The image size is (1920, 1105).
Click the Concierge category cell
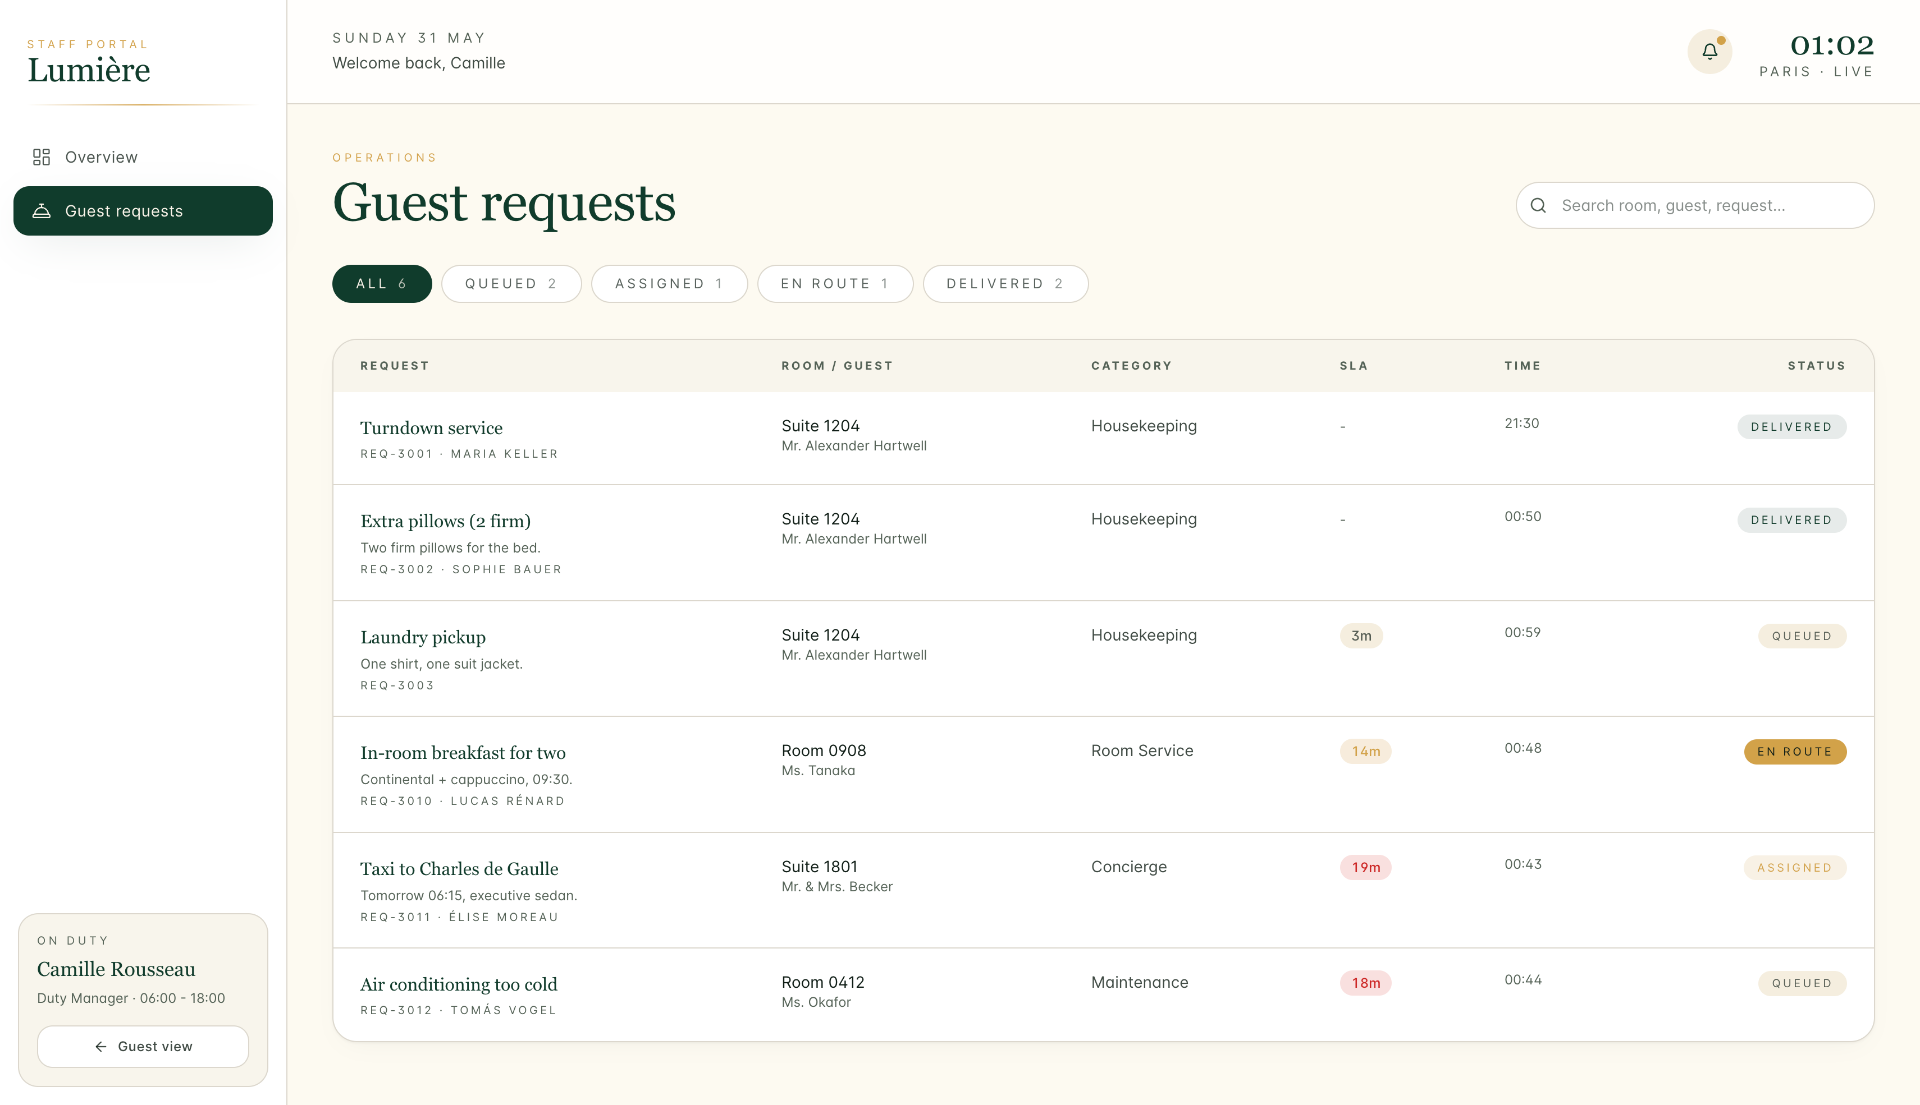[x=1129, y=867]
